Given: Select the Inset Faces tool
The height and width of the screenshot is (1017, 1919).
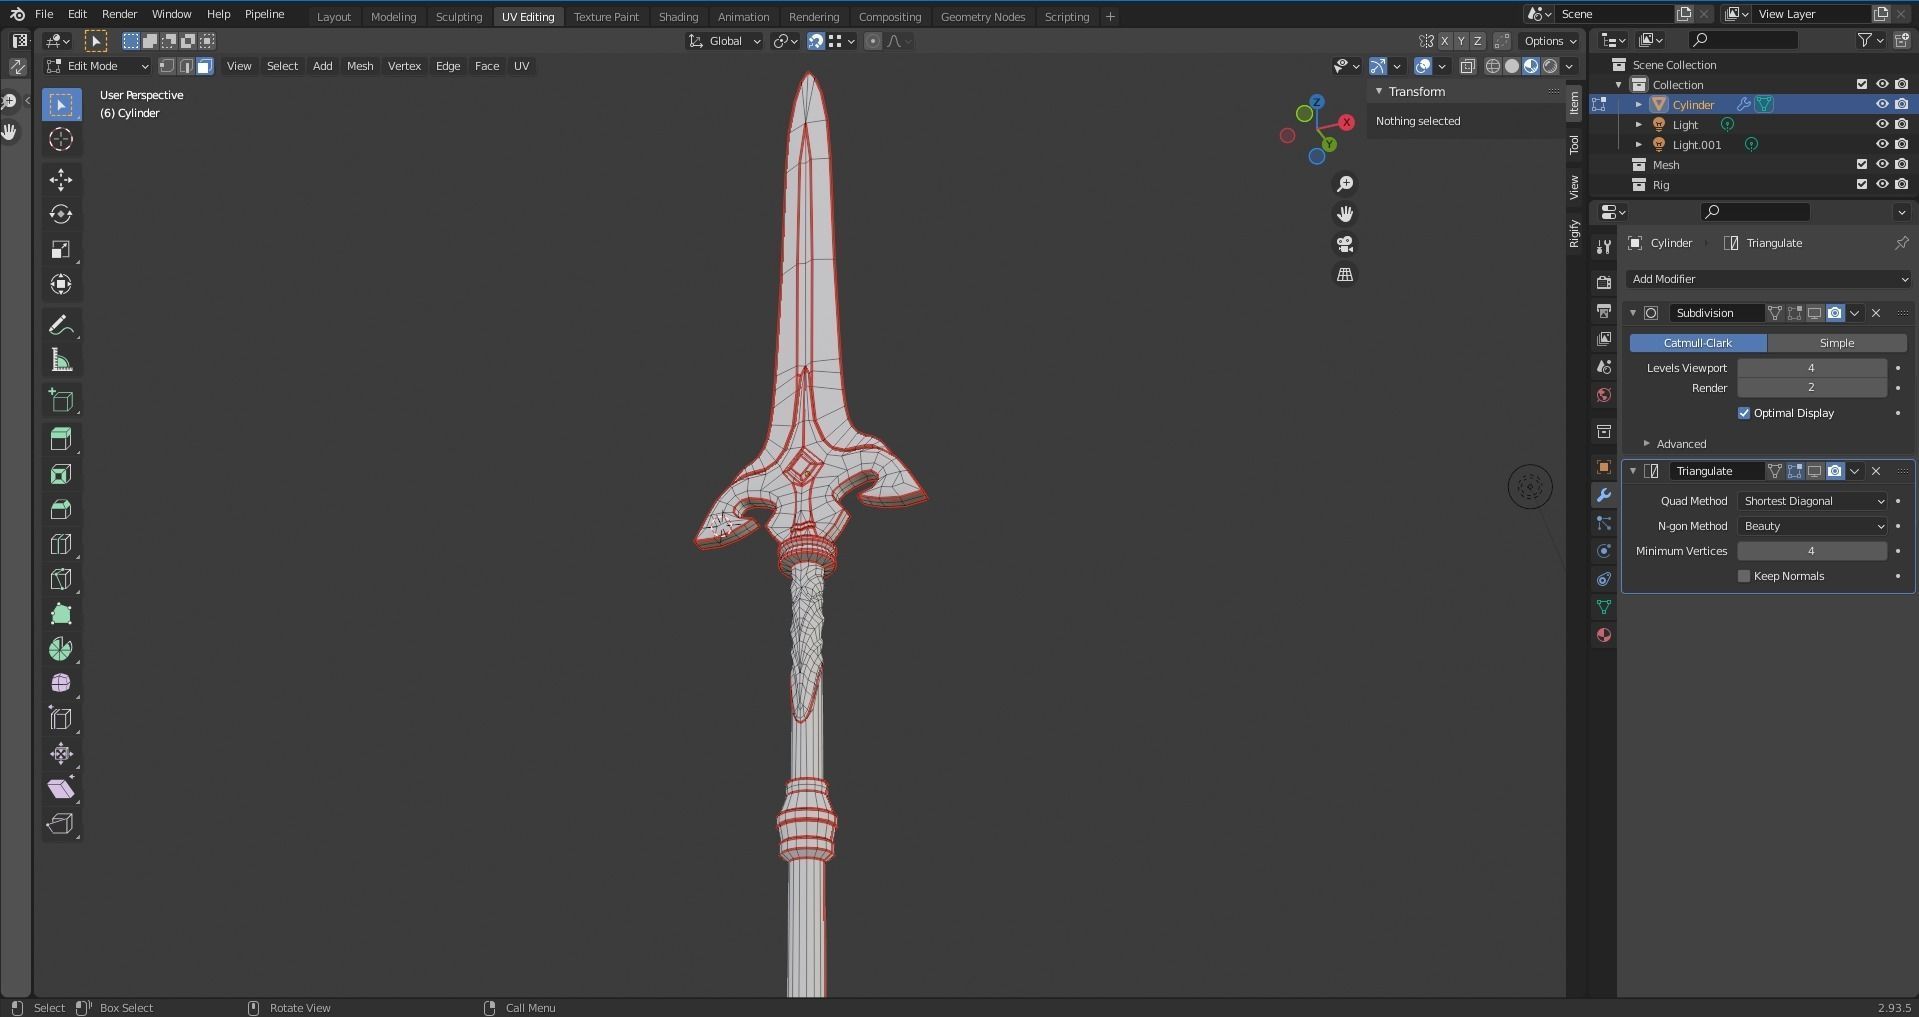Looking at the screenshot, I should [x=61, y=474].
